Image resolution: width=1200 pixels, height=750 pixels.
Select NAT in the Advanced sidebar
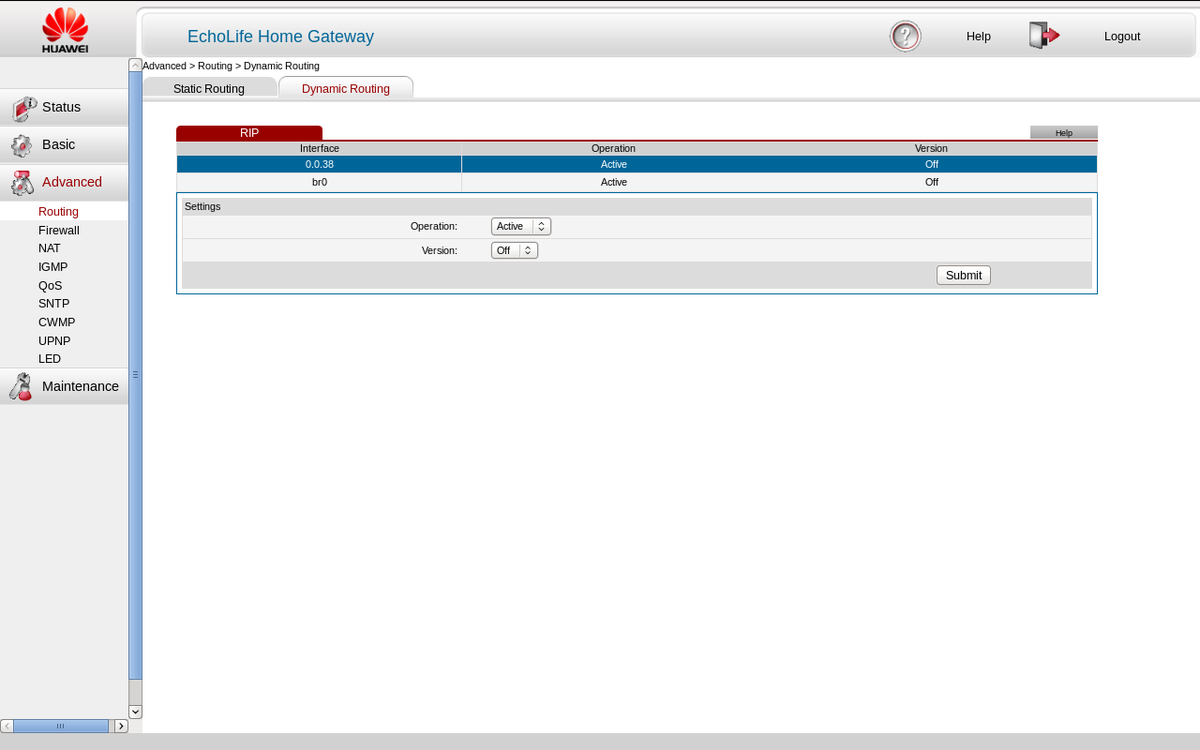point(49,248)
